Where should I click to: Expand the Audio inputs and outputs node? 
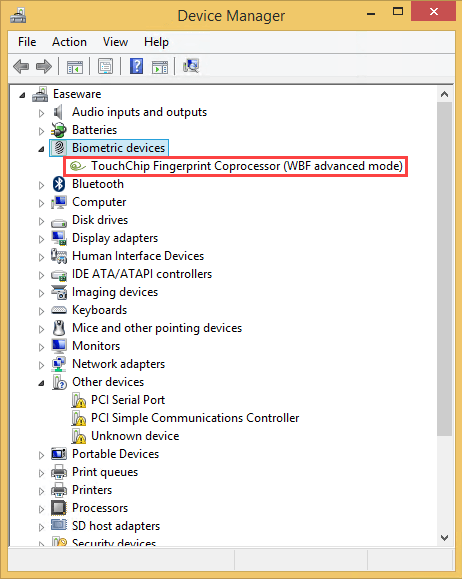click(x=41, y=113)
